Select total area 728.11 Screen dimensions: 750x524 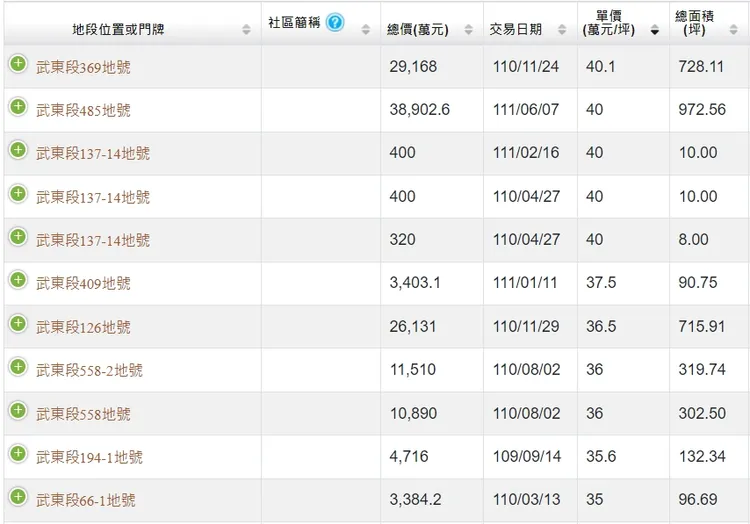click(x=701, y=66)
